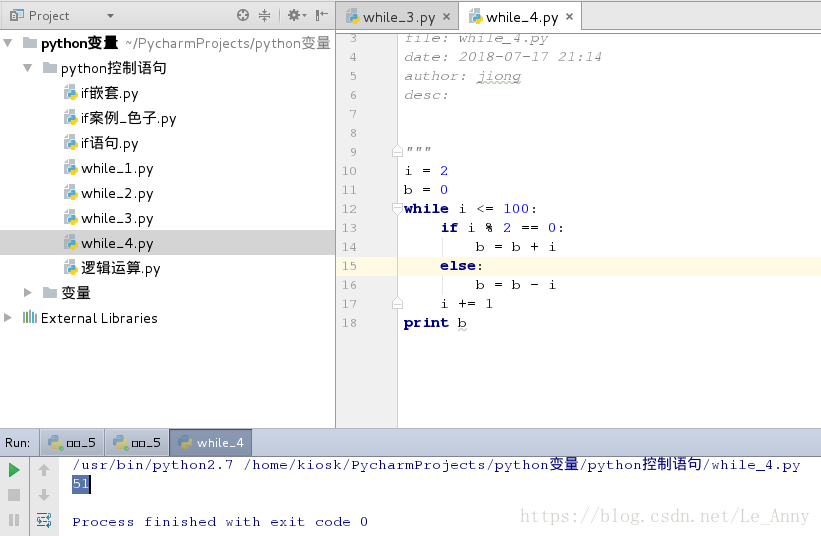
Task: Switch to the while_3.py editor tab
Action: (398, 17)
